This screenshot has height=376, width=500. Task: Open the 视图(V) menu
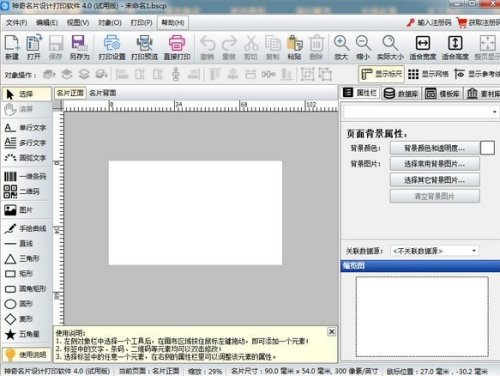[78, 23]
